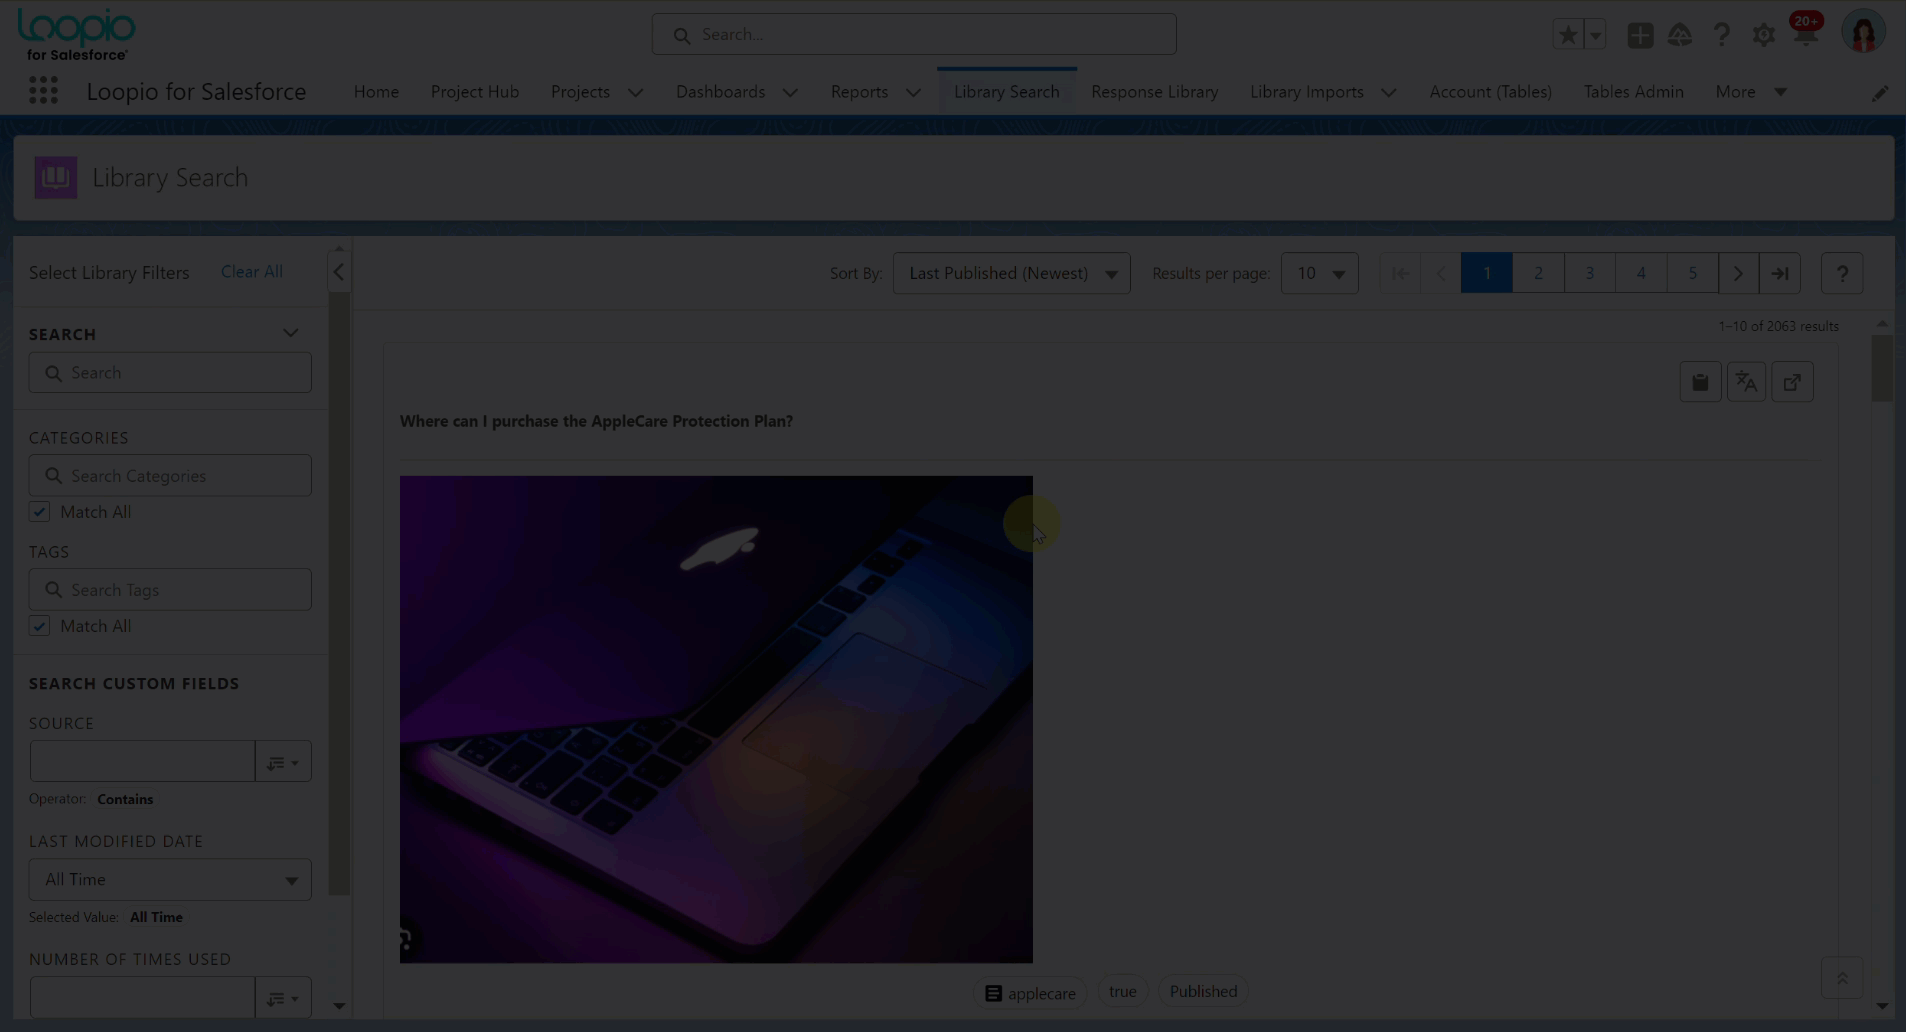The height and width of the screenshot is (1032, 1906).
Task: Go to previous results page
Action: pos(1441,273)
